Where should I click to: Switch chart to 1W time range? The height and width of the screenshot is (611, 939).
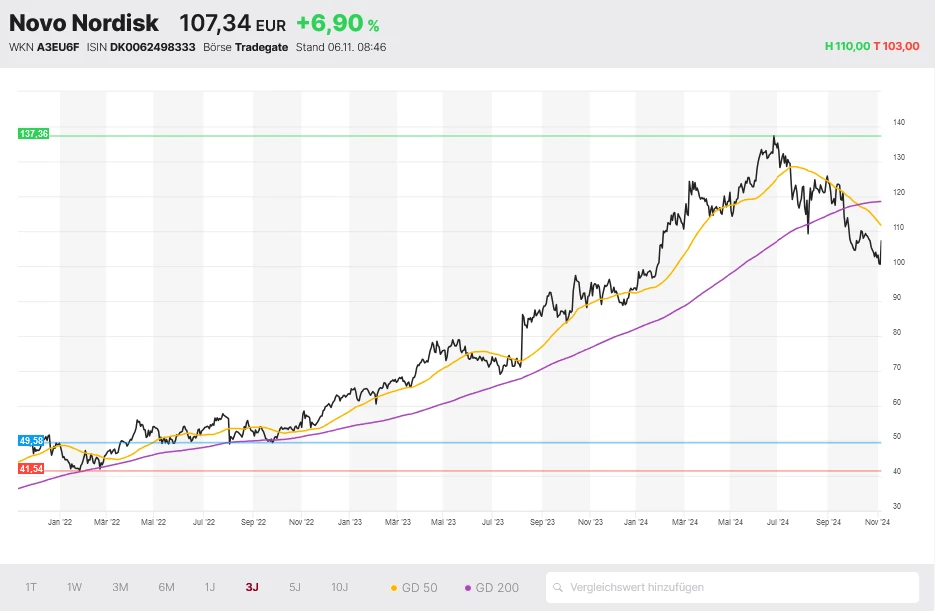[74, 588]
